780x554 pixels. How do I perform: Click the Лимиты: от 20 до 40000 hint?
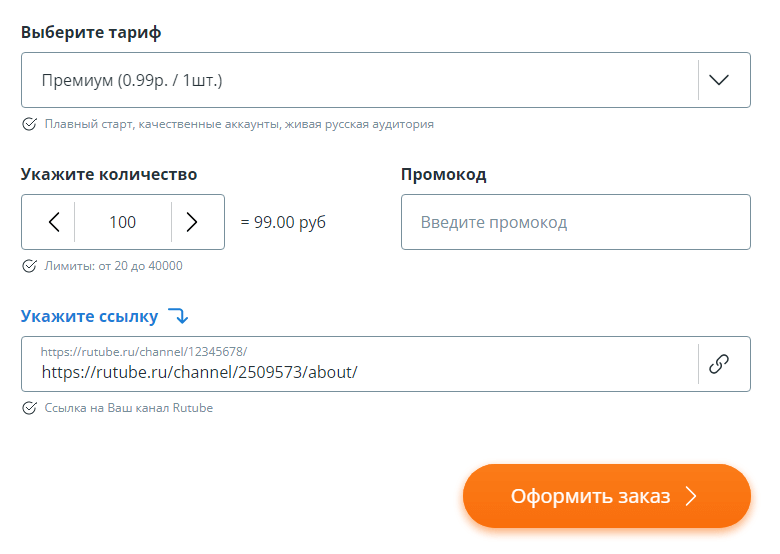click(x=113, y=266)
